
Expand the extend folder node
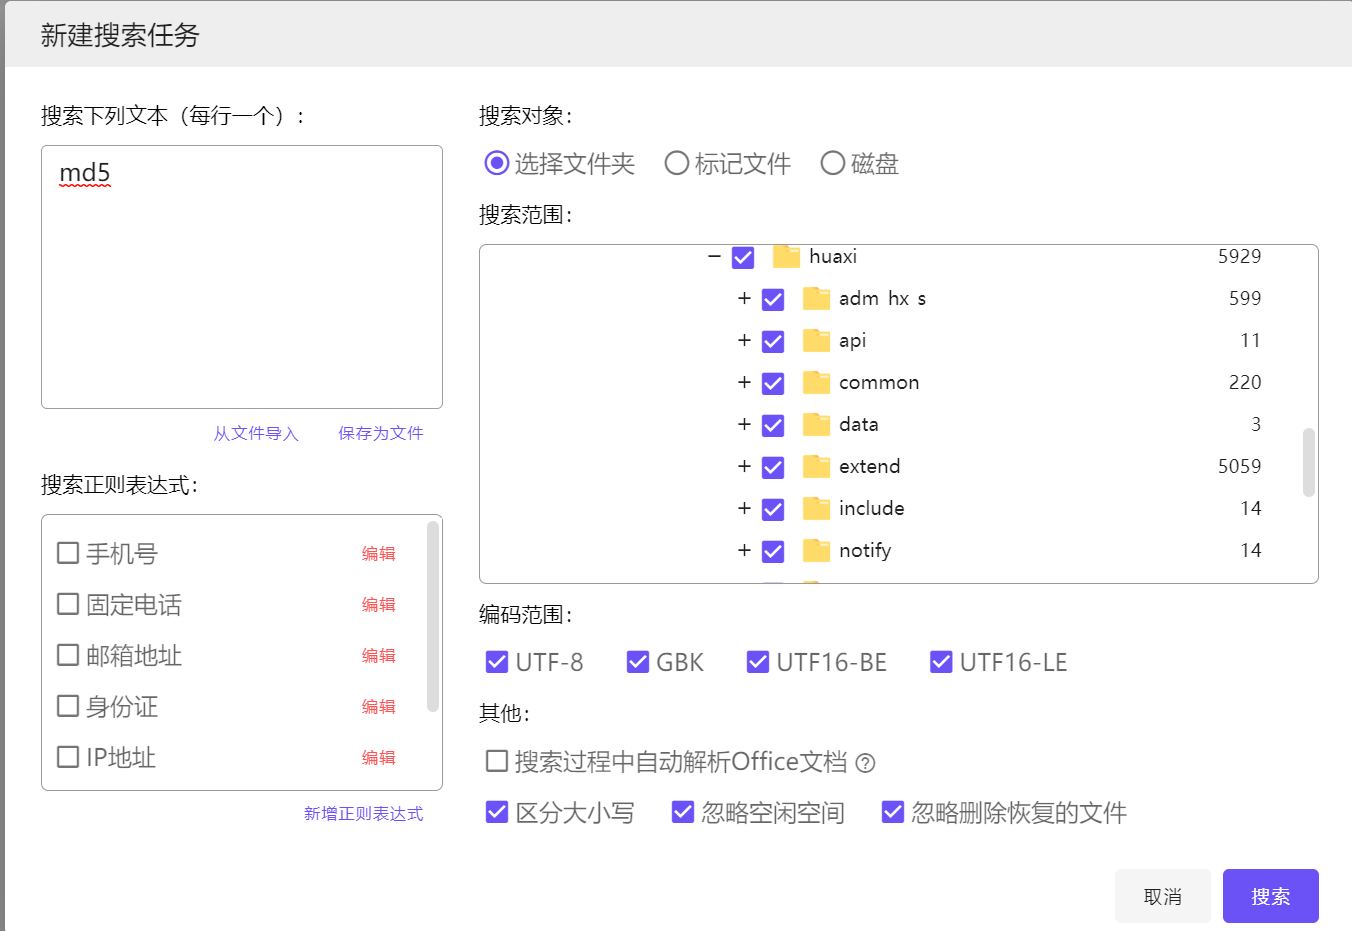click(x=744, y=467)
